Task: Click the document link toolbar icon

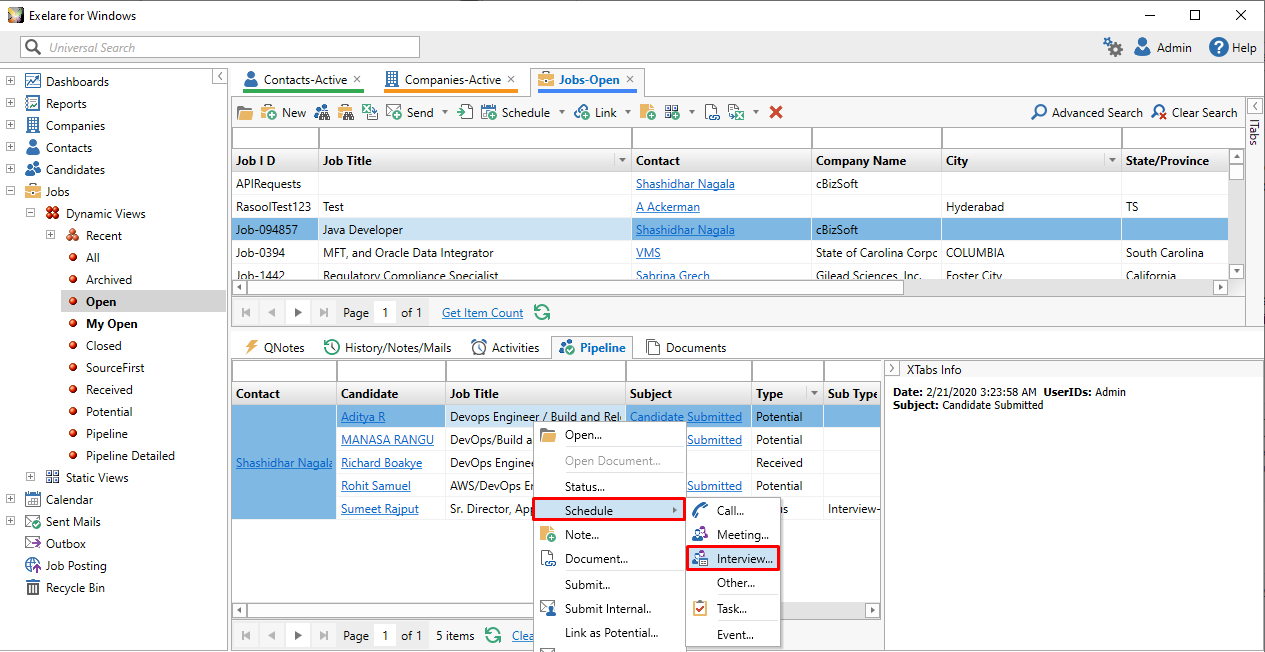Action: 711,113
